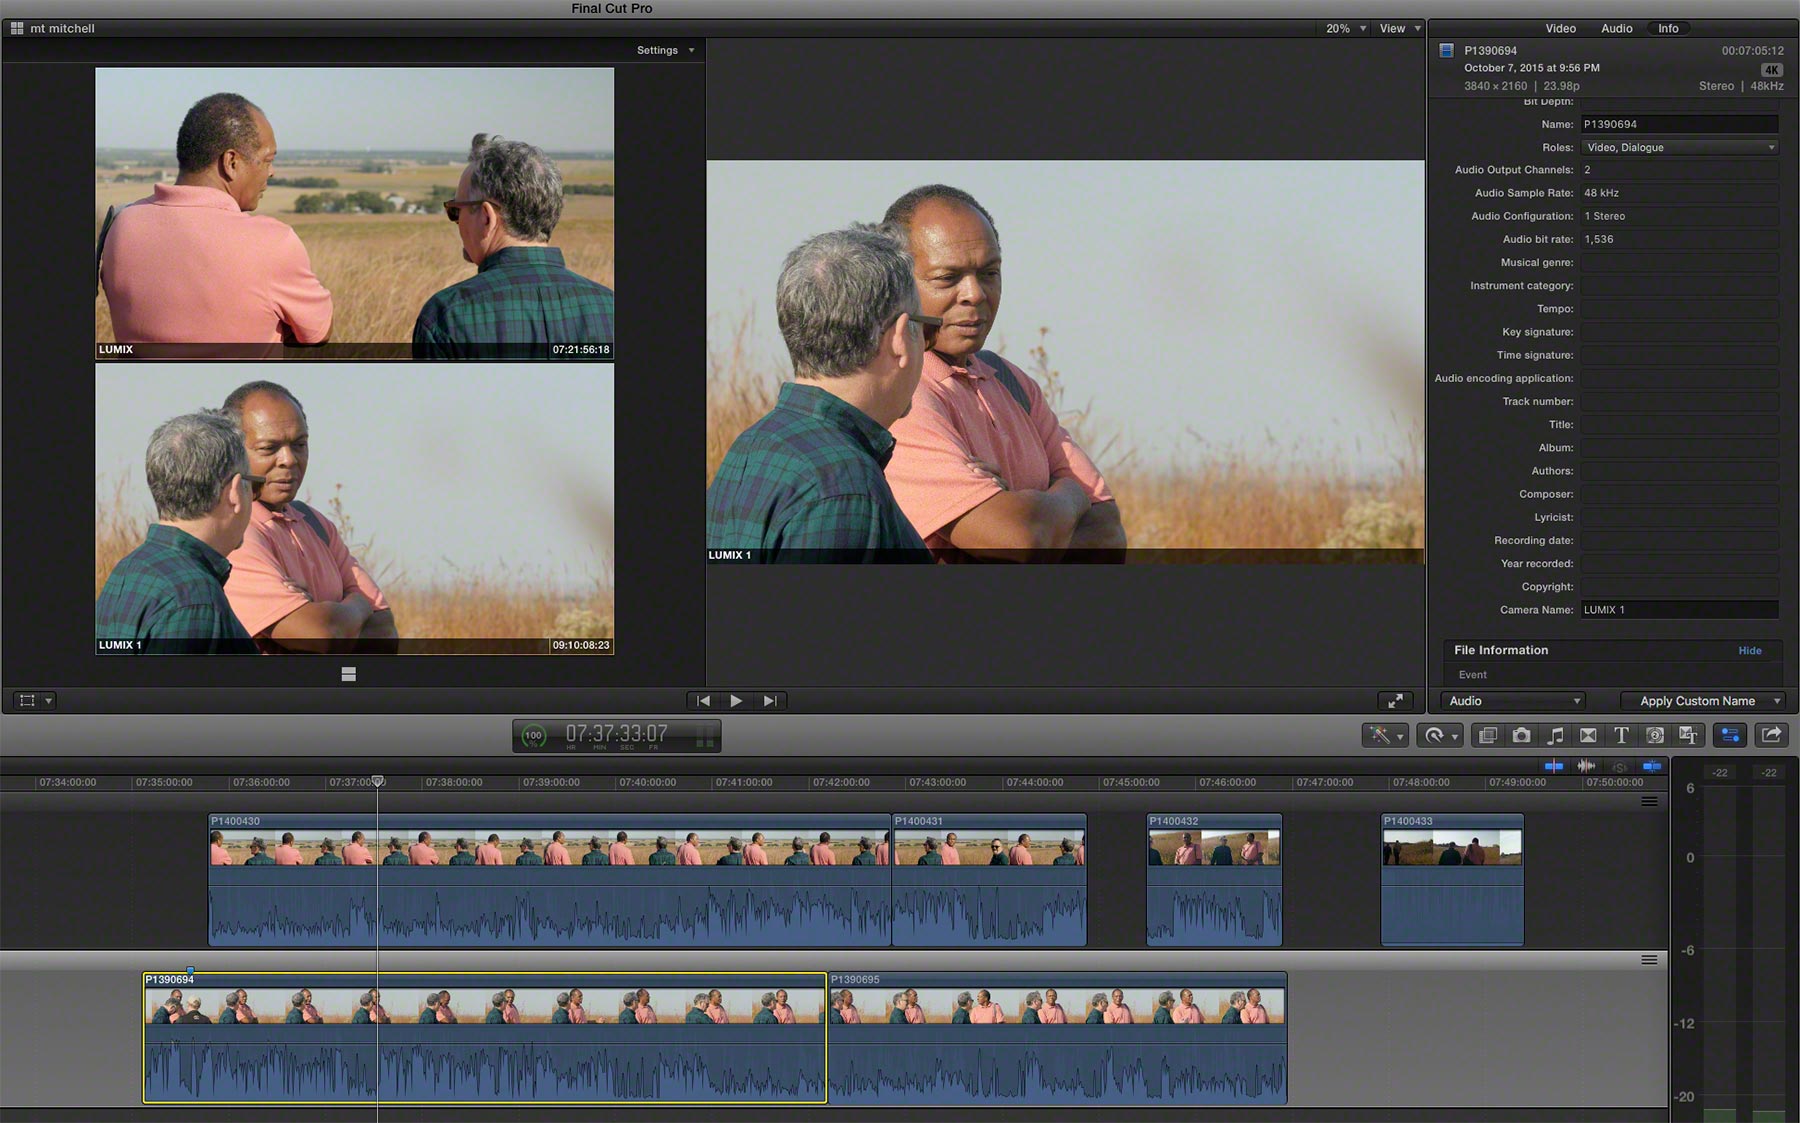Open the Music and Sound browser
The height and width of the screenshot is (1123, 1800).
(x=1555, y=736)
